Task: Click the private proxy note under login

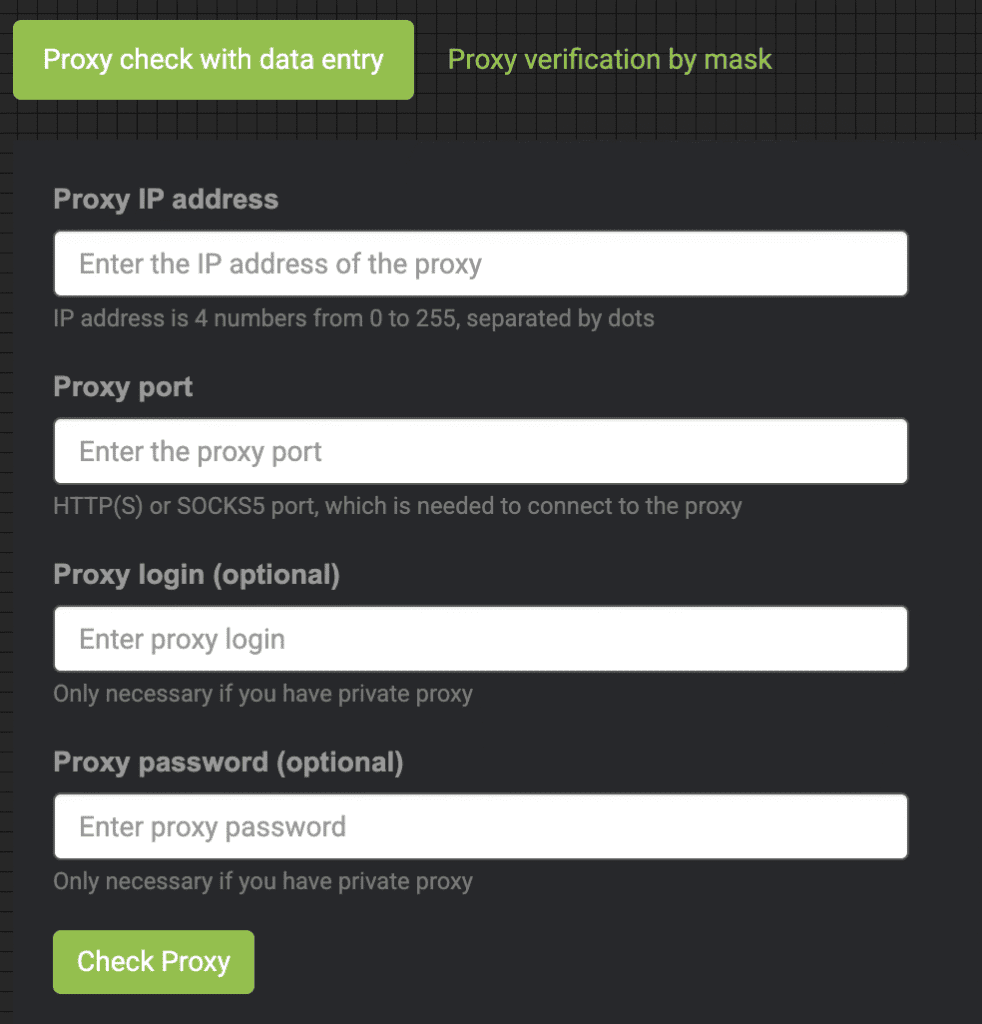Action: point(262,693)
